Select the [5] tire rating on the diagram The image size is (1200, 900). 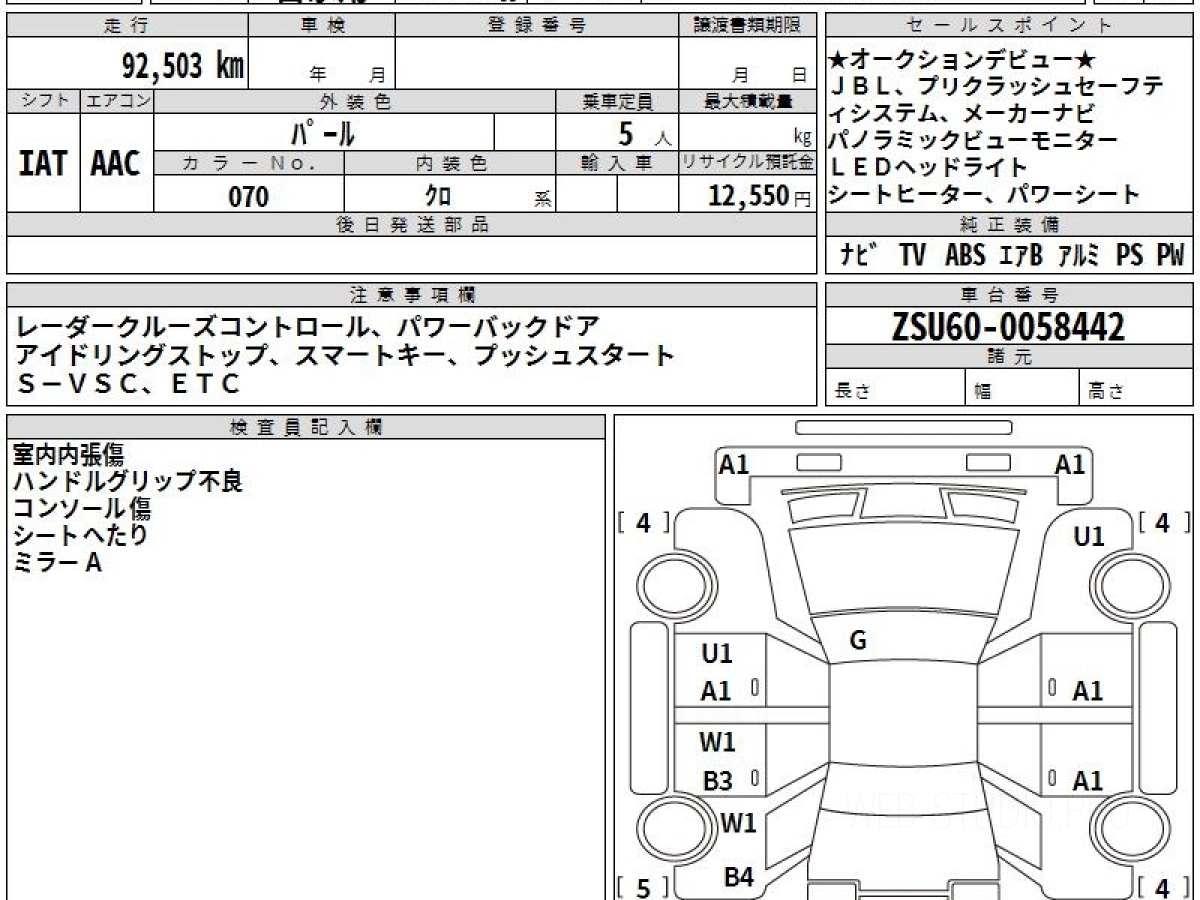[643, 886]
